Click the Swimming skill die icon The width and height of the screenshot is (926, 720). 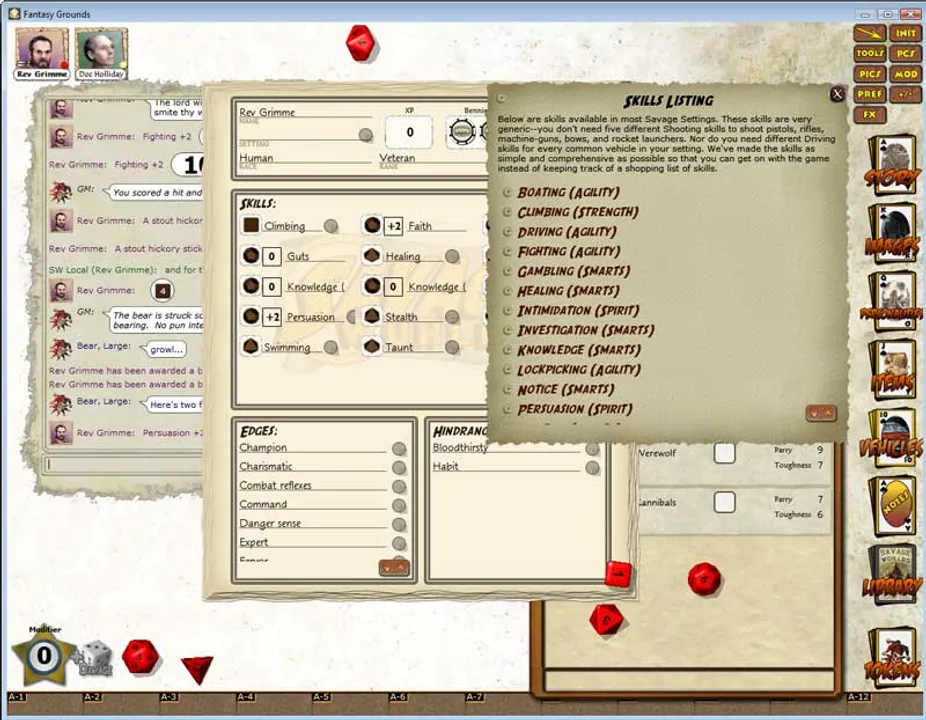point(251,347)
